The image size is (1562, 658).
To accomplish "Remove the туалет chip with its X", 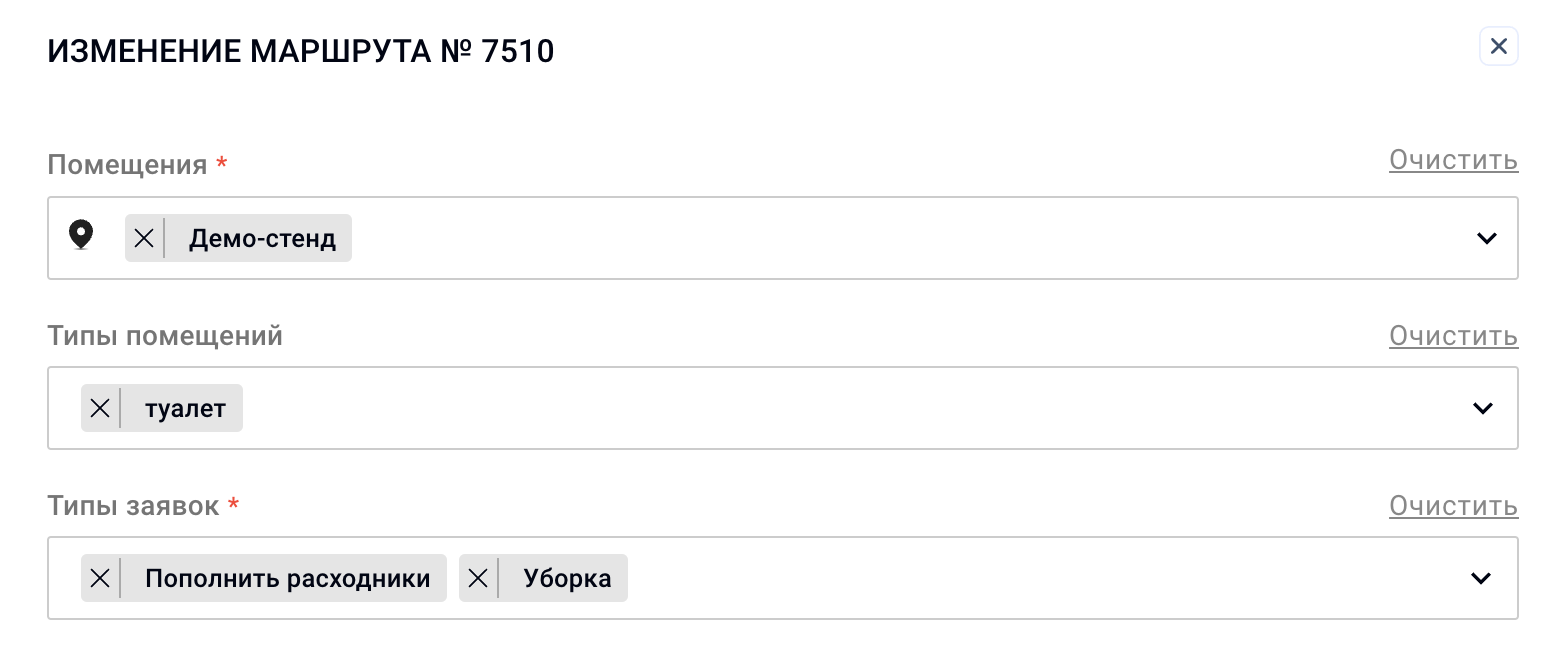I will click(x=100, y=408).
